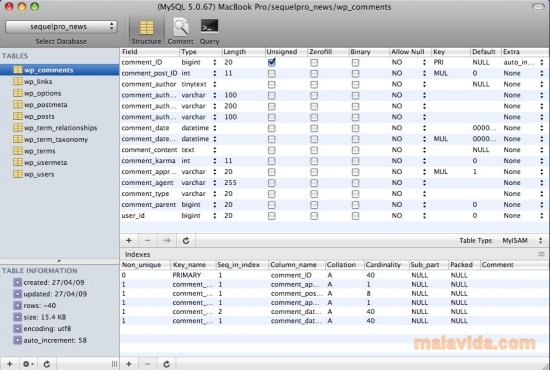Image resolution: width=550 pixels, height=370 pixels.
Task: Check Zerofill for comment_ID
Action: pyautogui.click(x=314, y=62)
